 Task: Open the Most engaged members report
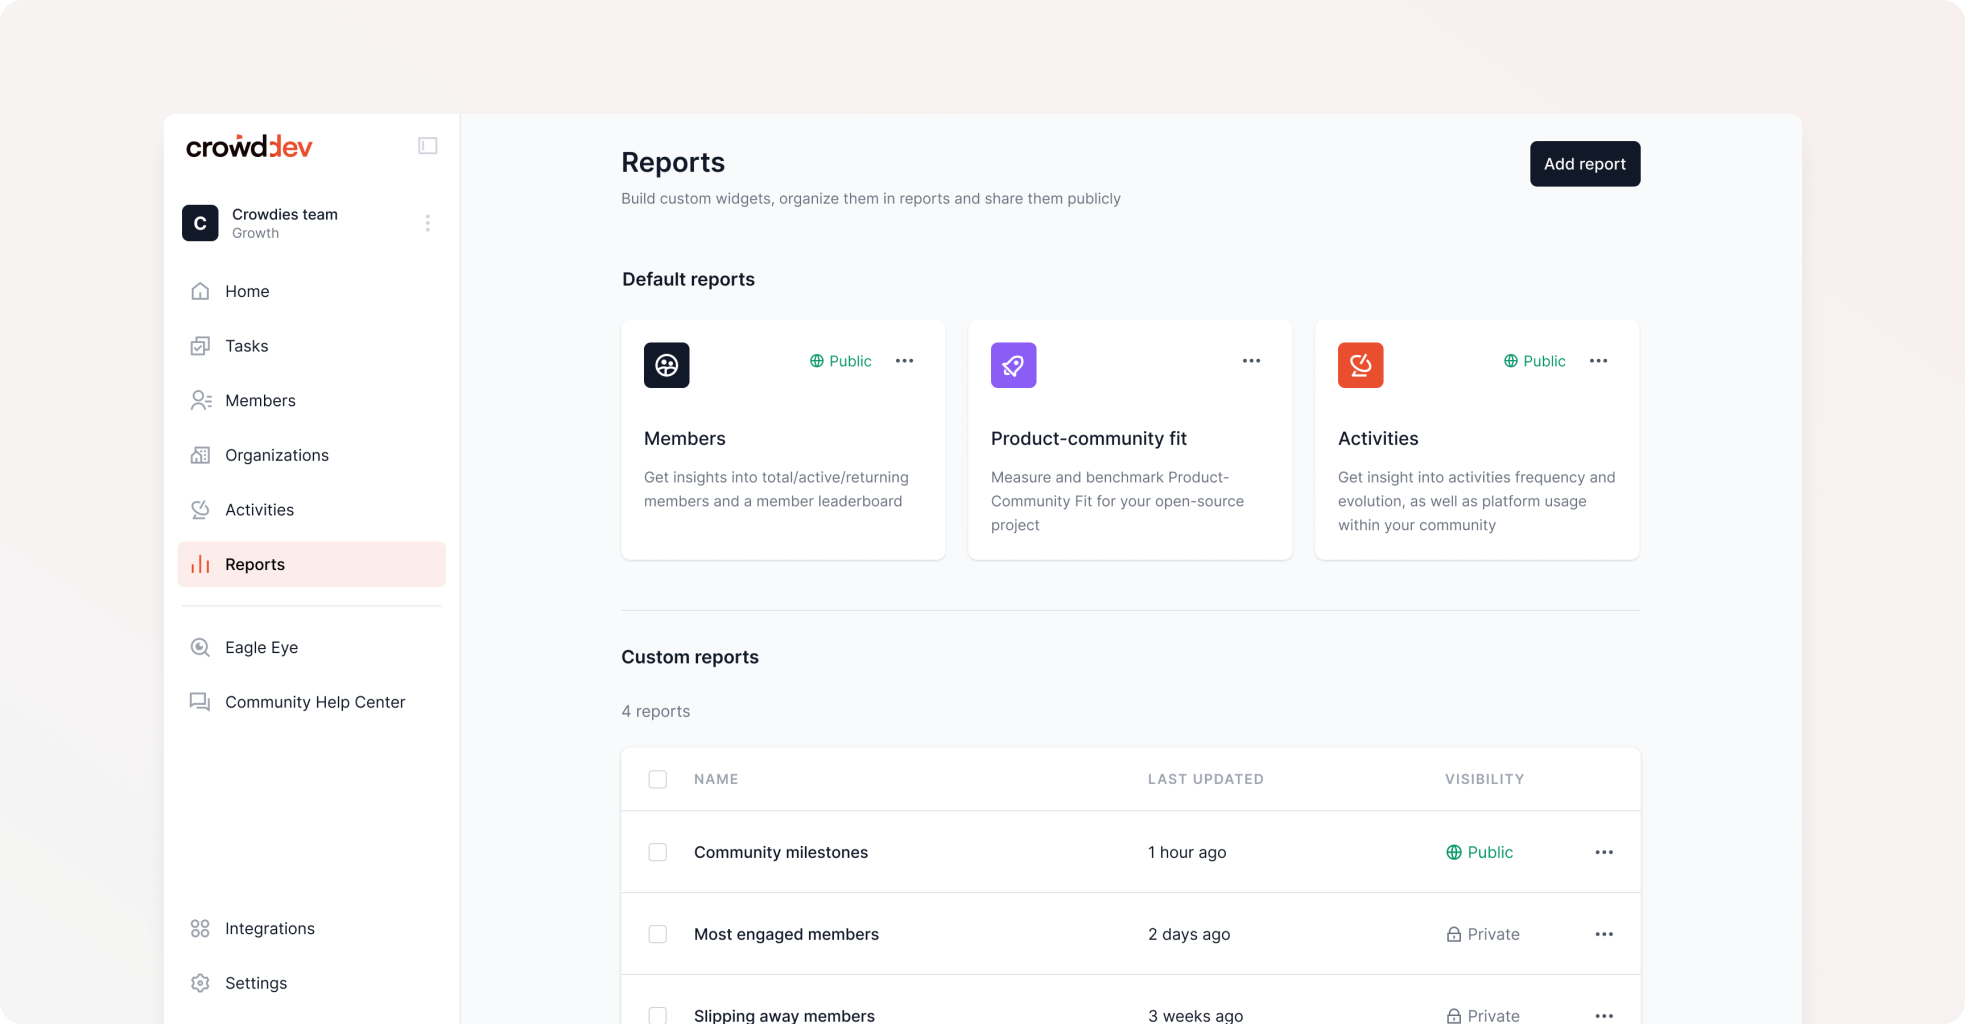click(x=787, y=934)
